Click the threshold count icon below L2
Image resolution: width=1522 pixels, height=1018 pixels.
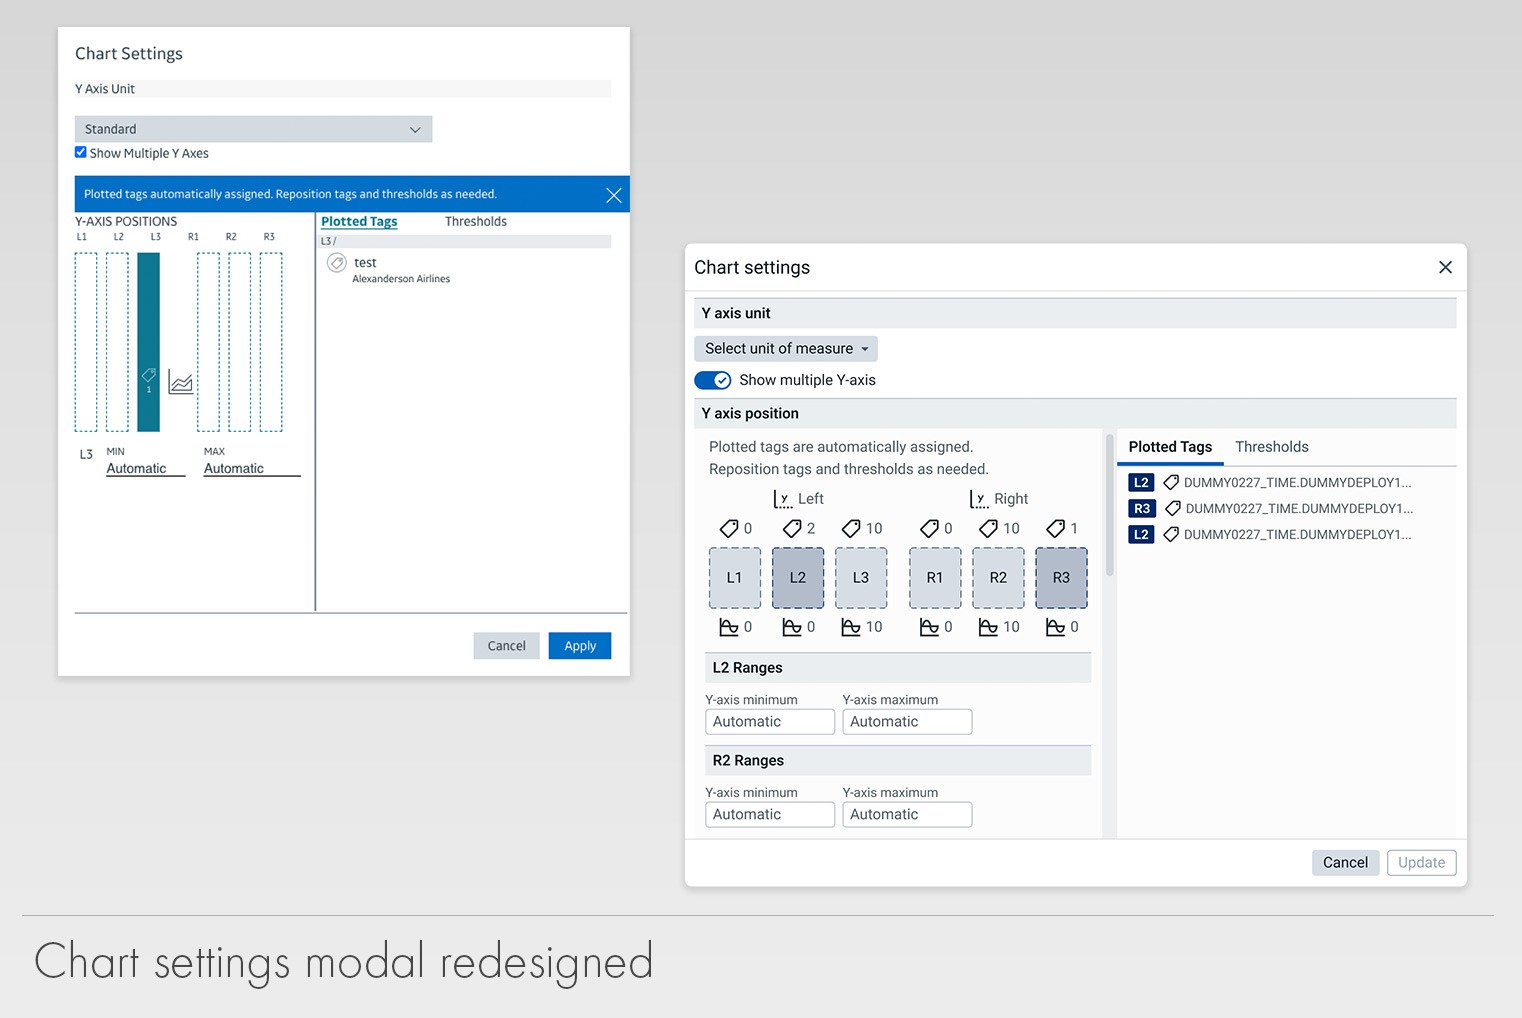click(x=792, y=627)
